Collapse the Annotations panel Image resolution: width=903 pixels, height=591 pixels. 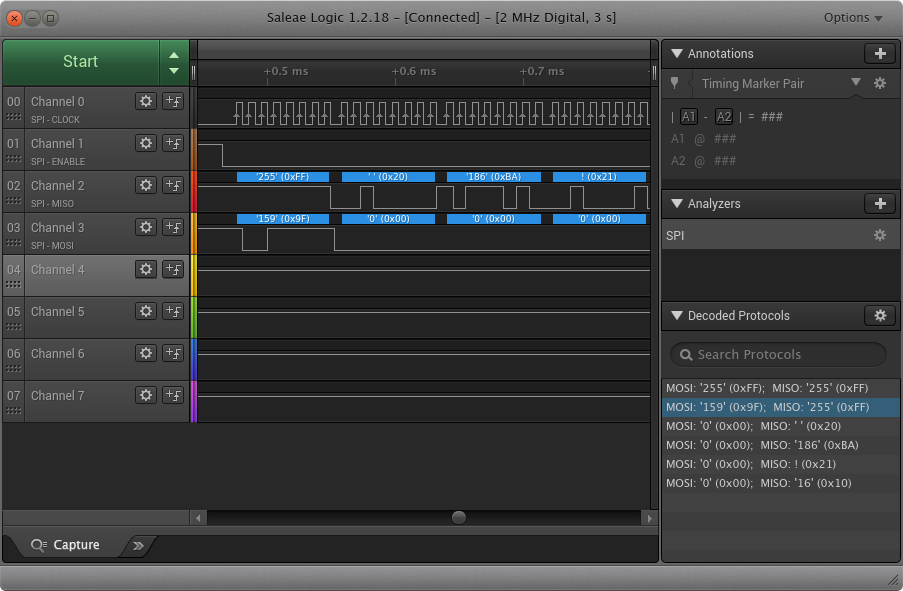(677, 54)
